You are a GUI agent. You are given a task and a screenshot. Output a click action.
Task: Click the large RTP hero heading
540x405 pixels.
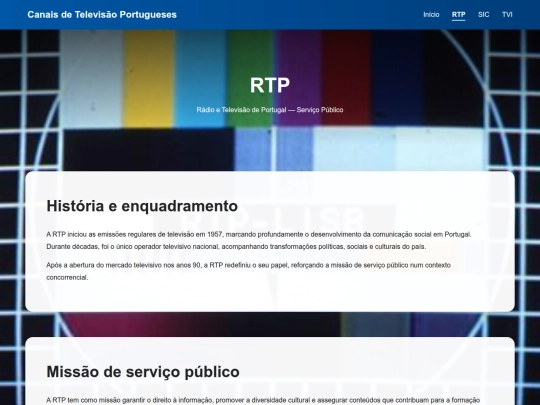coord(270,85)
